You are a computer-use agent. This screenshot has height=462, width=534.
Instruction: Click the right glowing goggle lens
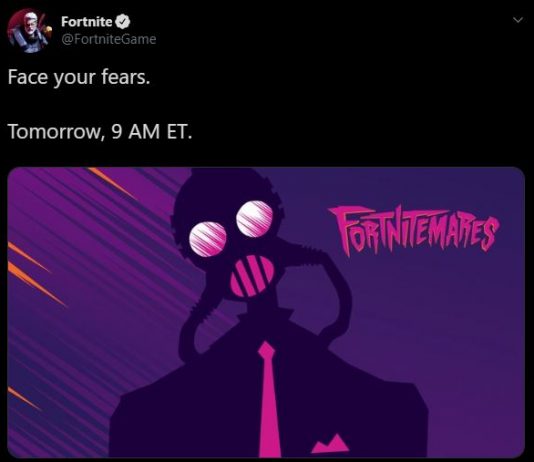pos(254,219)
